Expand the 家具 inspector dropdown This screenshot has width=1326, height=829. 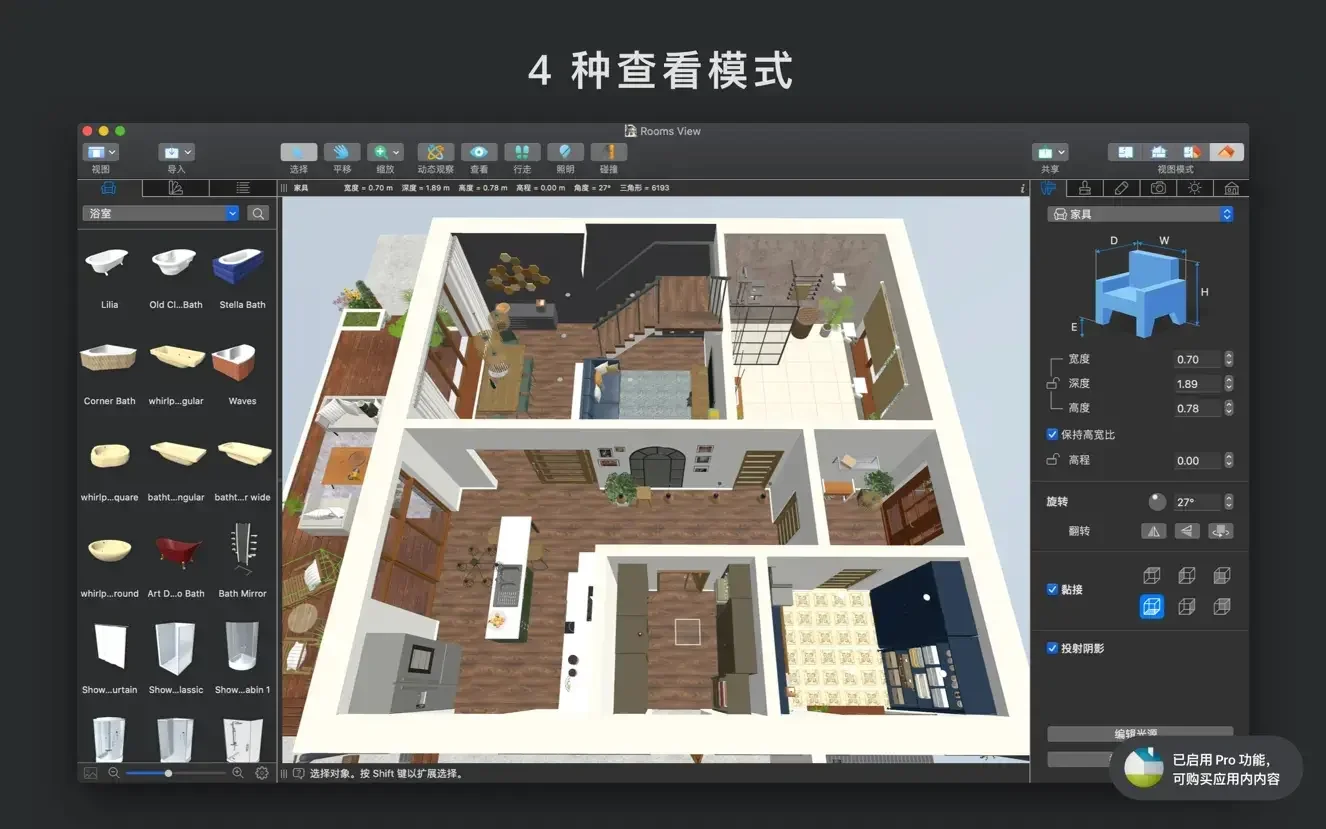(1140, 214)
